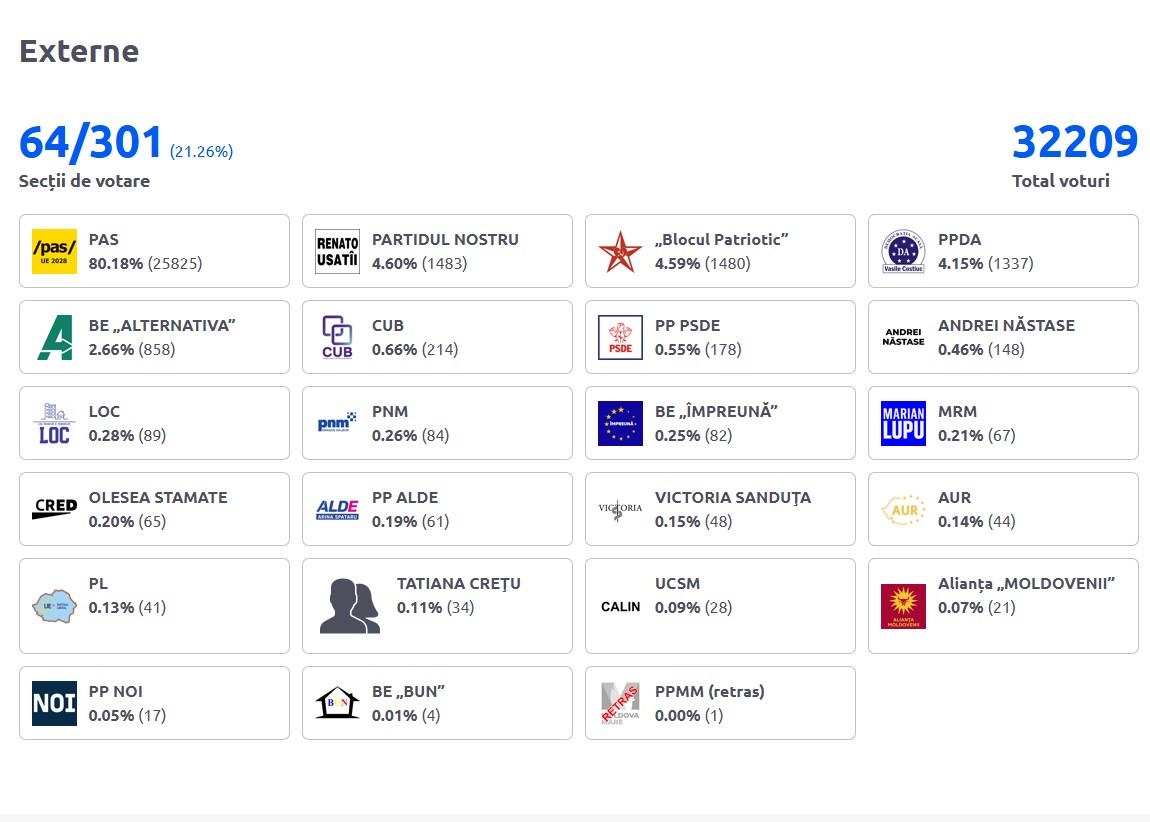The height and width of the screenshot is (822, 1150).
Task: Click the PPMM retras stamped logo
Action: pos(620,703)
